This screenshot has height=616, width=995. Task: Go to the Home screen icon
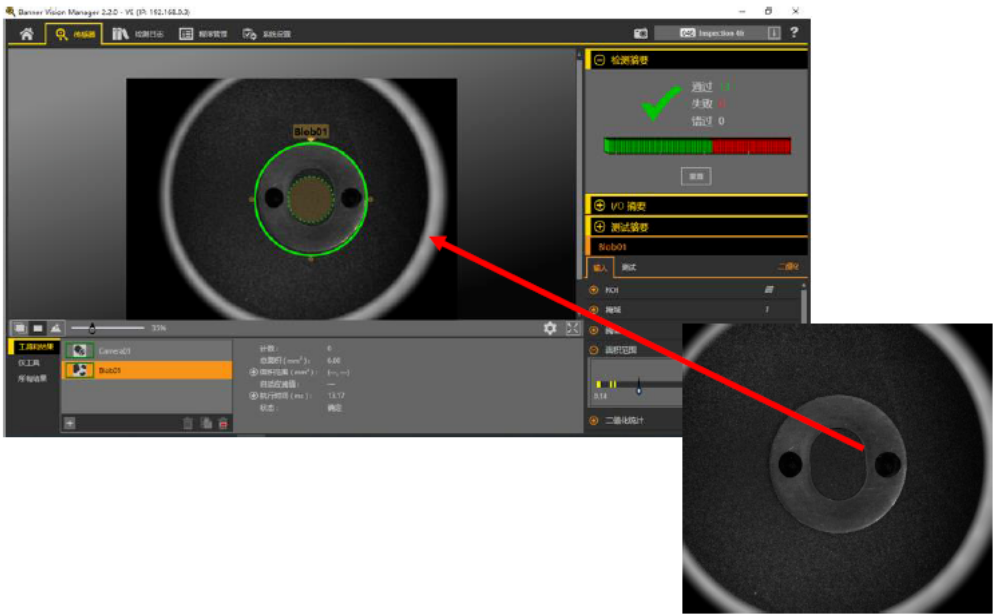point(27,34)
